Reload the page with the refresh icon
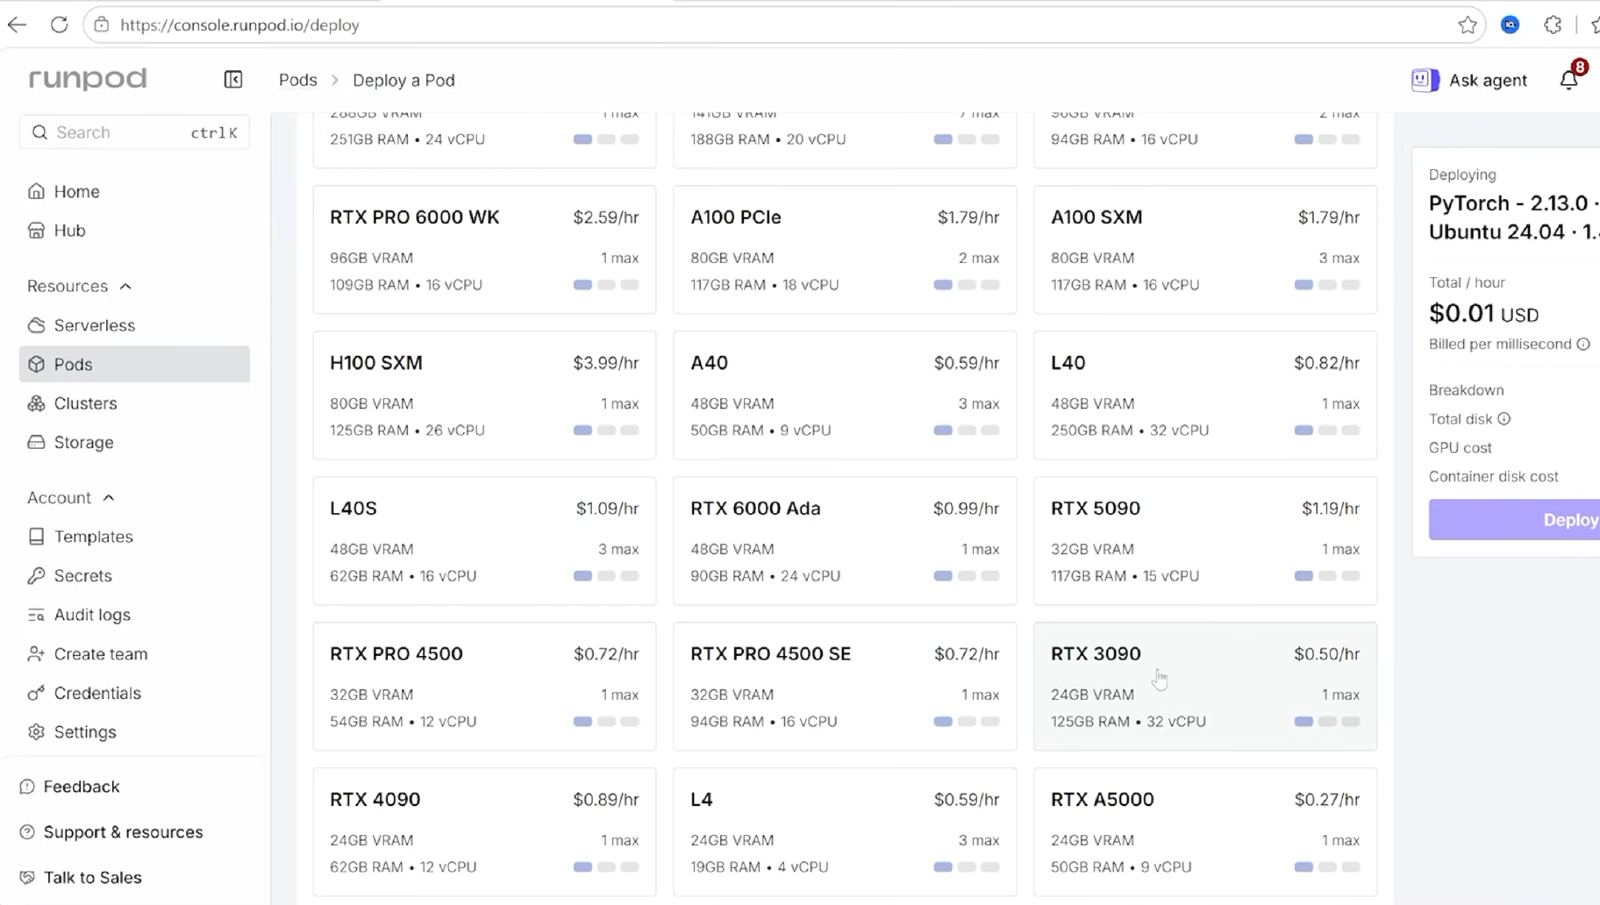 [59, 25]
